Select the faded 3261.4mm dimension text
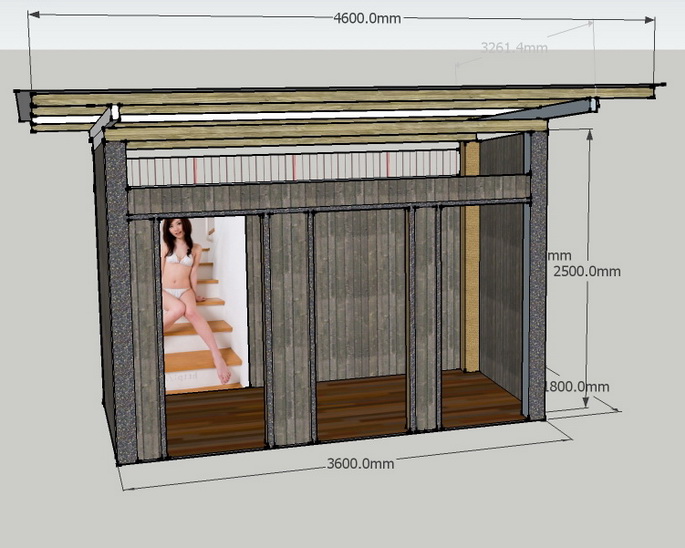Viewport: 685px width, 548px height. 514,47
